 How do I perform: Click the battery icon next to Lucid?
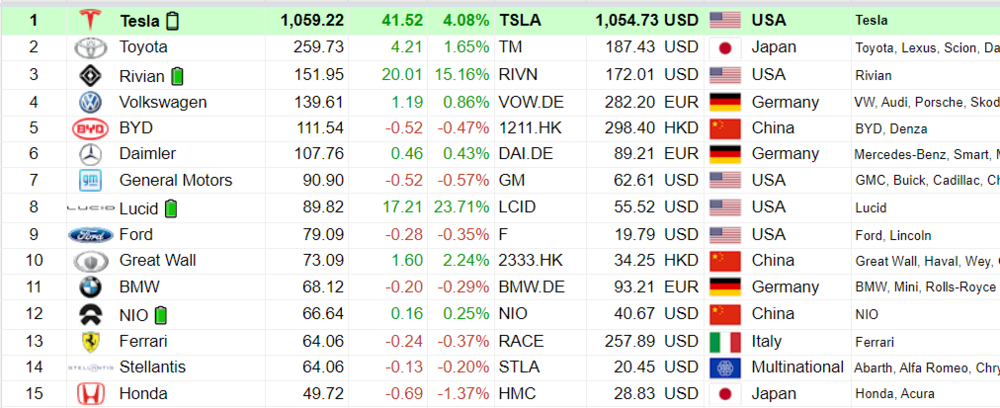pos(171,208)
